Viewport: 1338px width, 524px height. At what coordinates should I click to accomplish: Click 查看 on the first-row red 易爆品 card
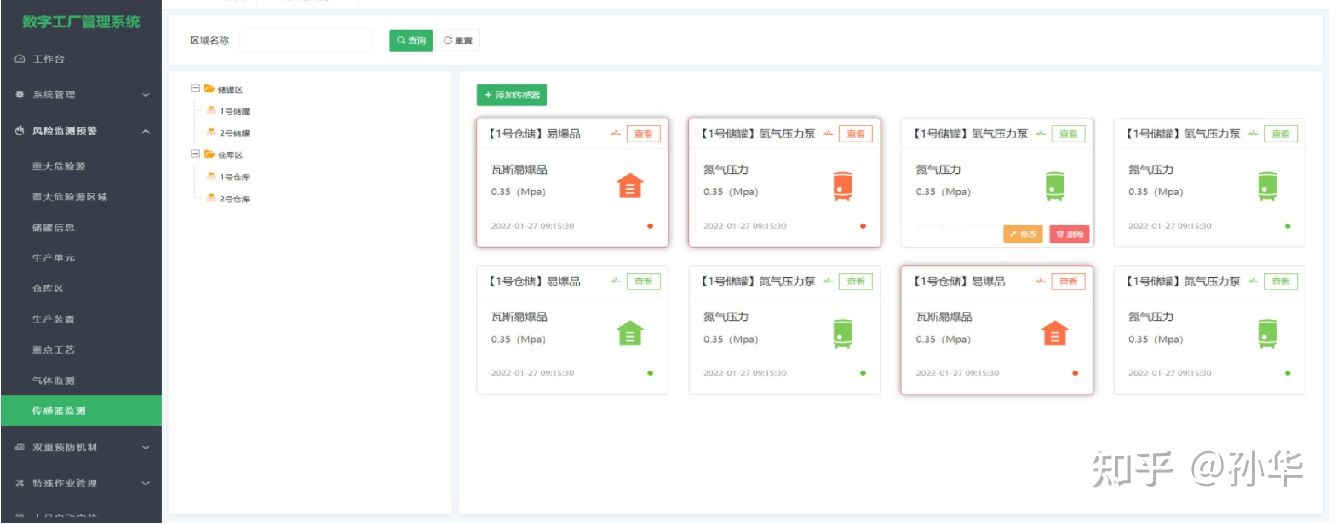(644, 134)
